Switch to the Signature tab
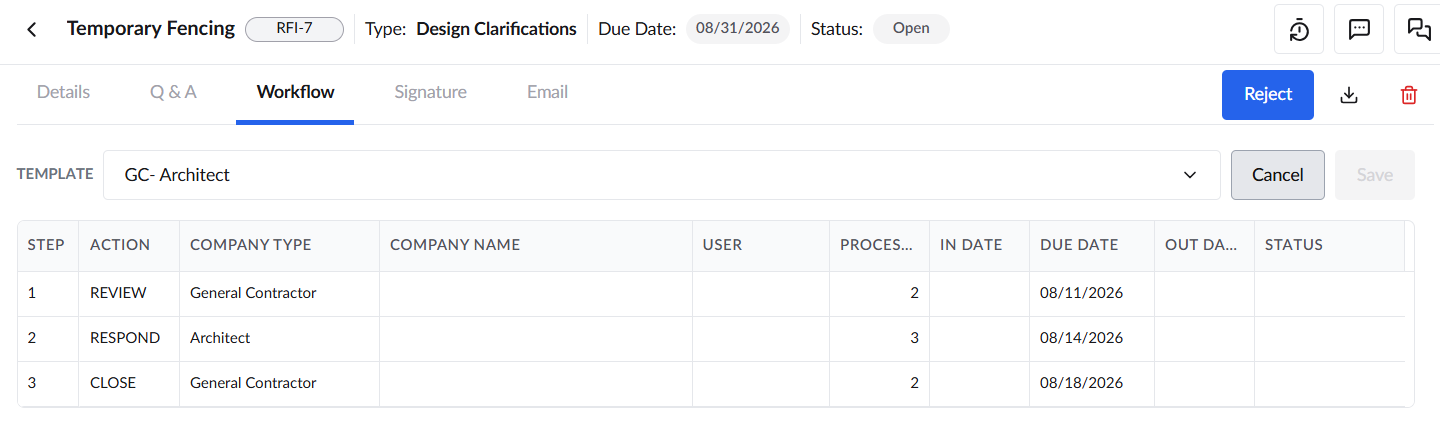The image size is (1440, 432). click(430, 92)
